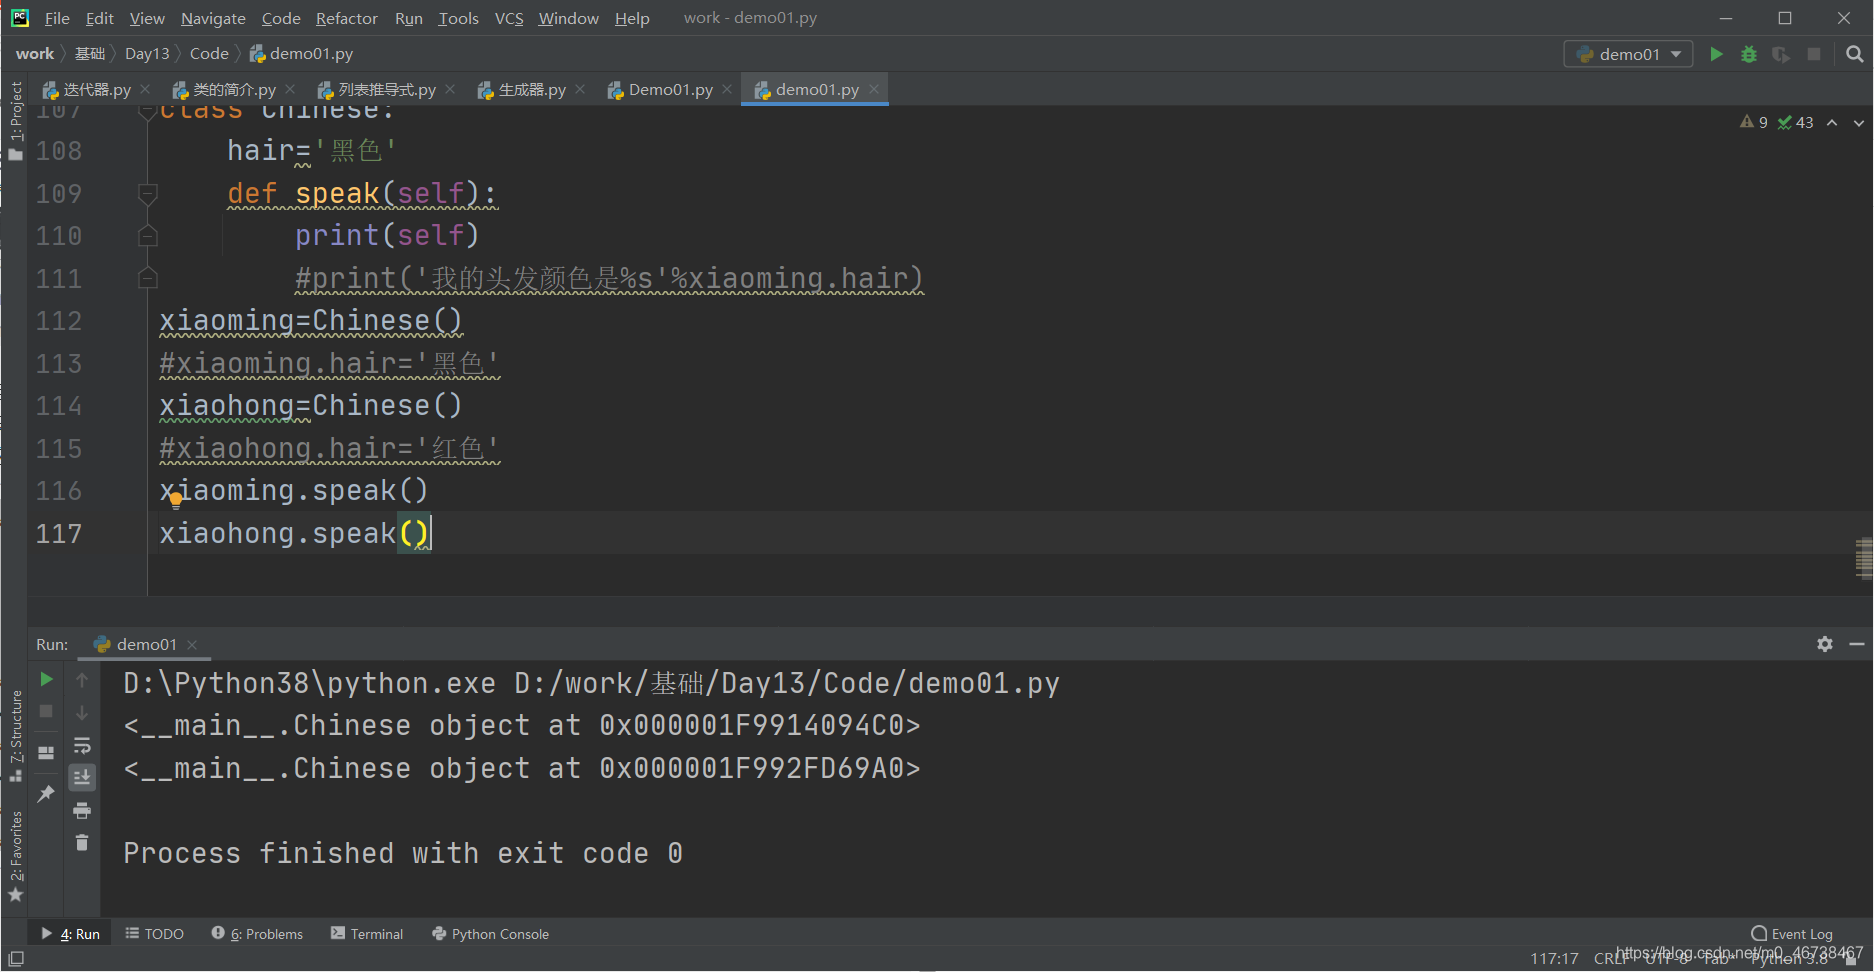Viewport: 1874px width, 972px height.
Task: Rerun demo01 in the Run panel
Action: click(46, 679)
